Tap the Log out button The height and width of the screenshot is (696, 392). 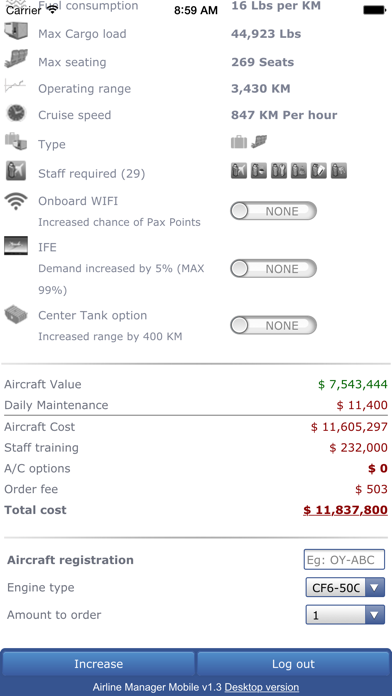[293, 664]
